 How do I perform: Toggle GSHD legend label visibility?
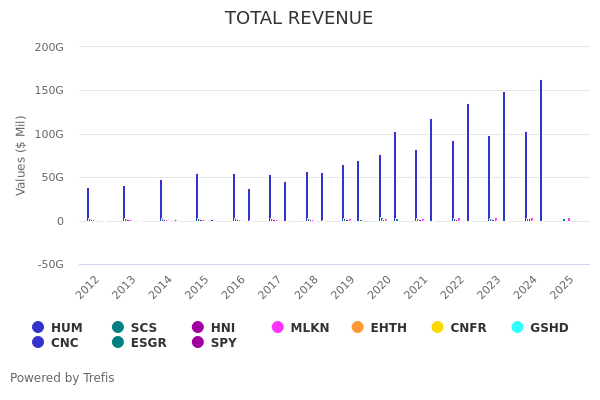click(549, 327)
